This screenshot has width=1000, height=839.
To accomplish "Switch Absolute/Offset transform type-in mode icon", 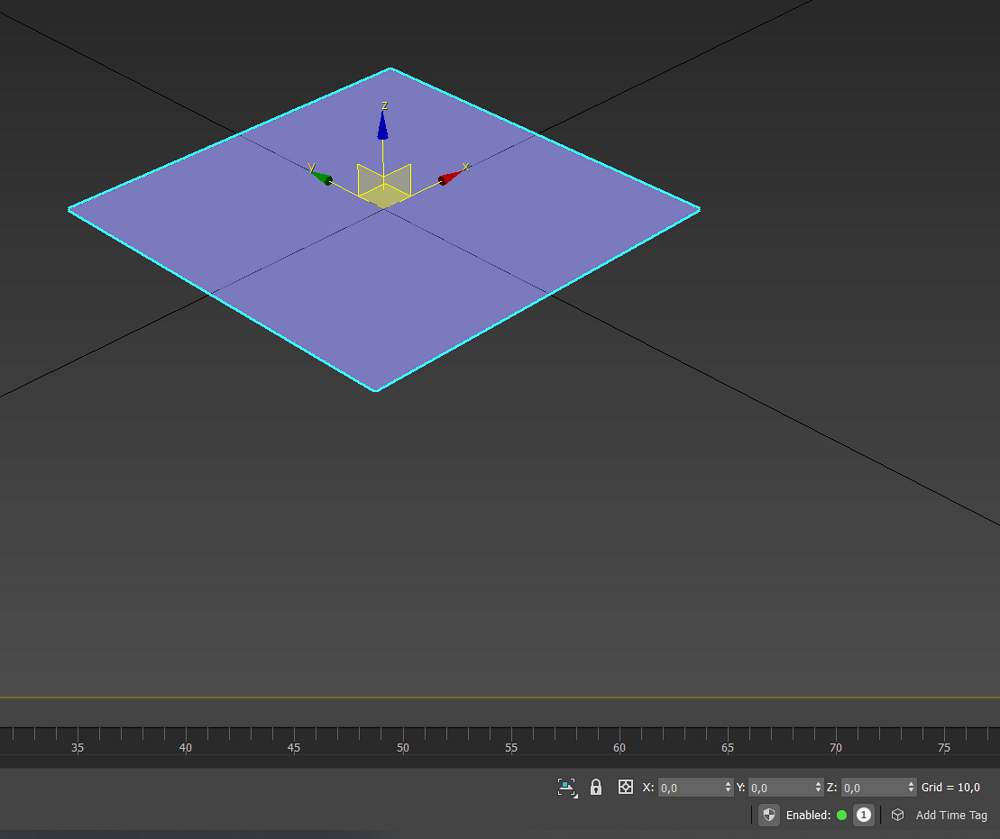I will [x=626, y=787].
